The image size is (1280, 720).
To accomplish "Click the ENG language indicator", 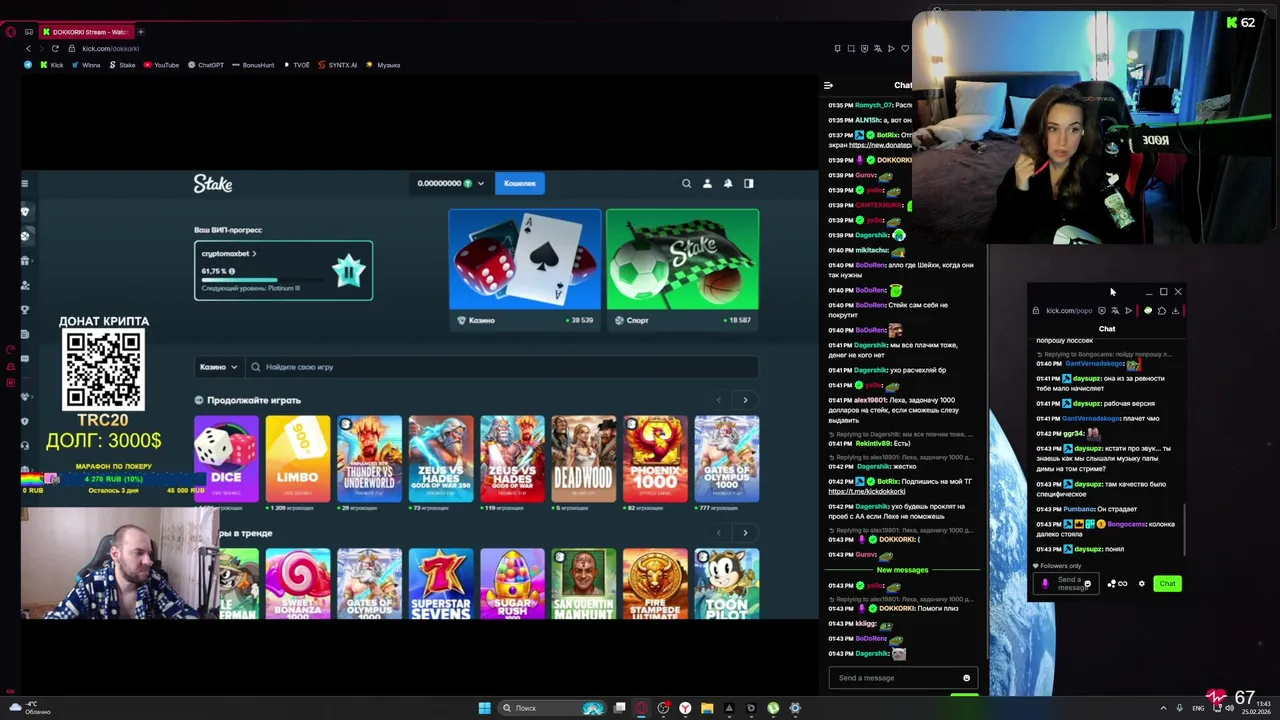I will tap(1198, 708).
